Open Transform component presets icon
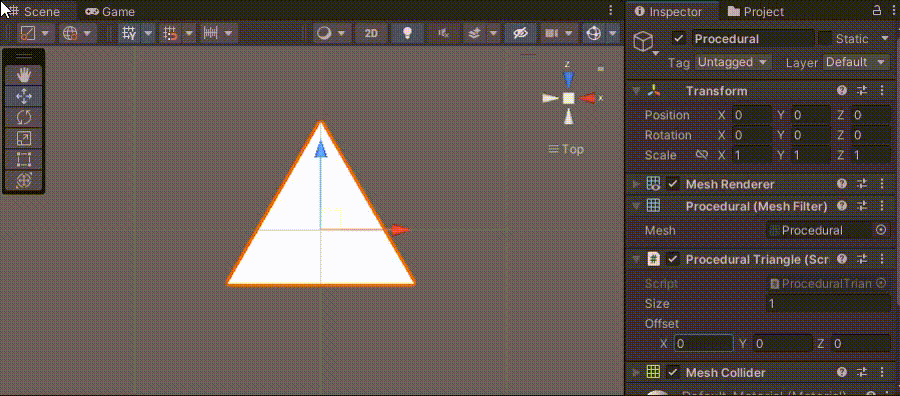Image resolution: width=900 pixels, height=396 pixels. 862,91
